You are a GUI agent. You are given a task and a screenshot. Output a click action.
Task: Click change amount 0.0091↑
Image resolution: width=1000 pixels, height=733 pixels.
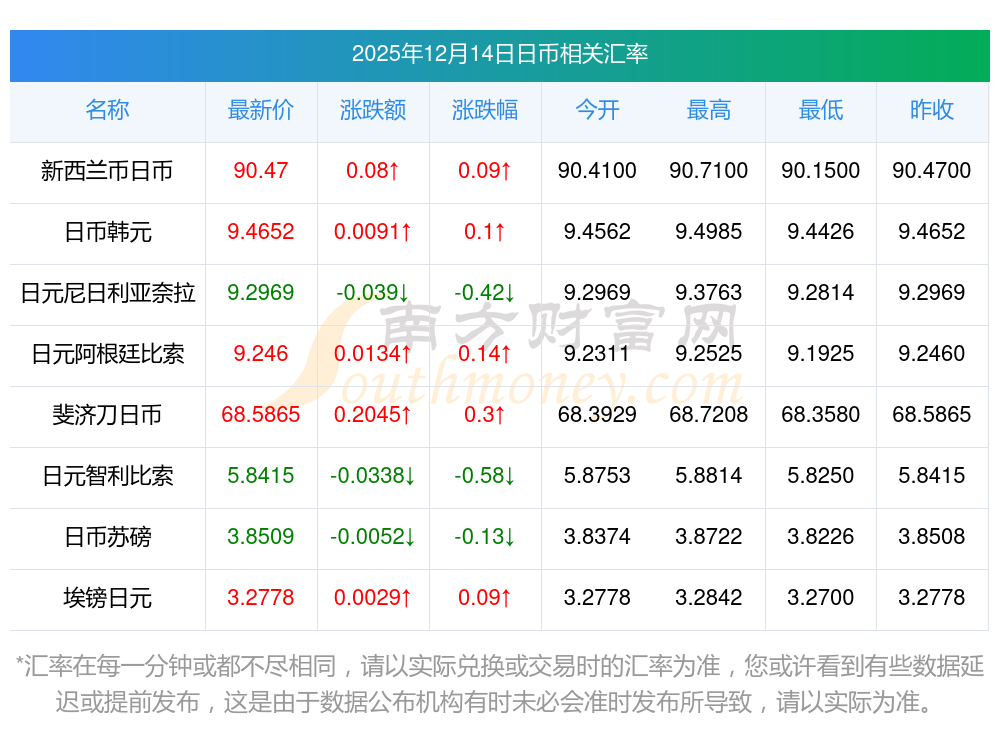[x=372, y=231]
